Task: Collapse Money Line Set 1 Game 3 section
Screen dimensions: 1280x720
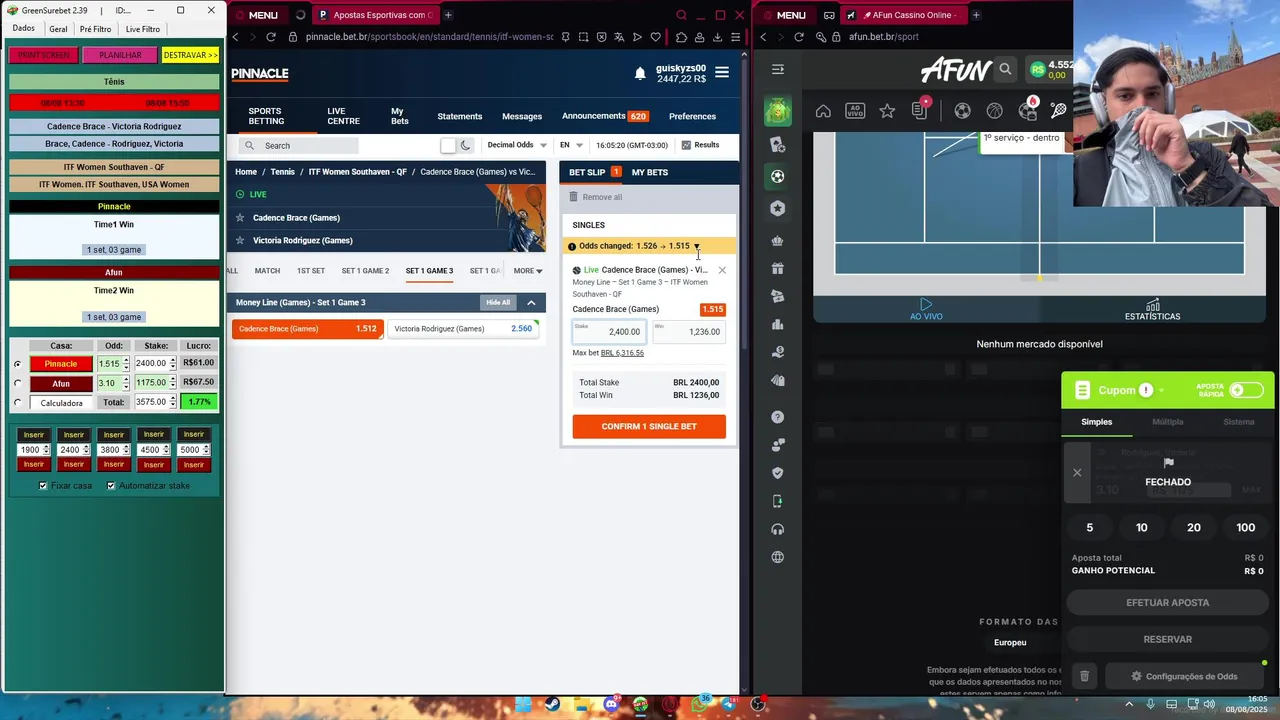Action: coord(531,303)
